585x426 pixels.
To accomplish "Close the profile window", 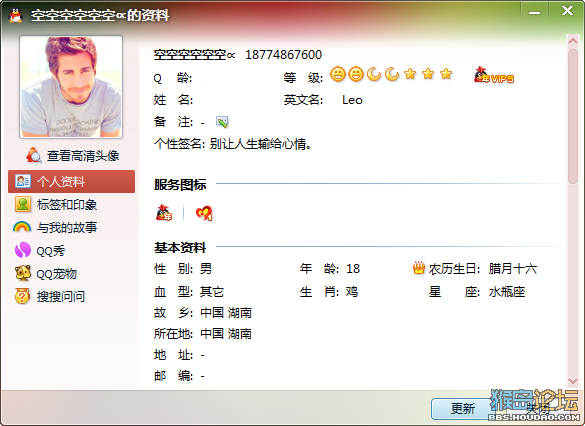I will 567,11.
